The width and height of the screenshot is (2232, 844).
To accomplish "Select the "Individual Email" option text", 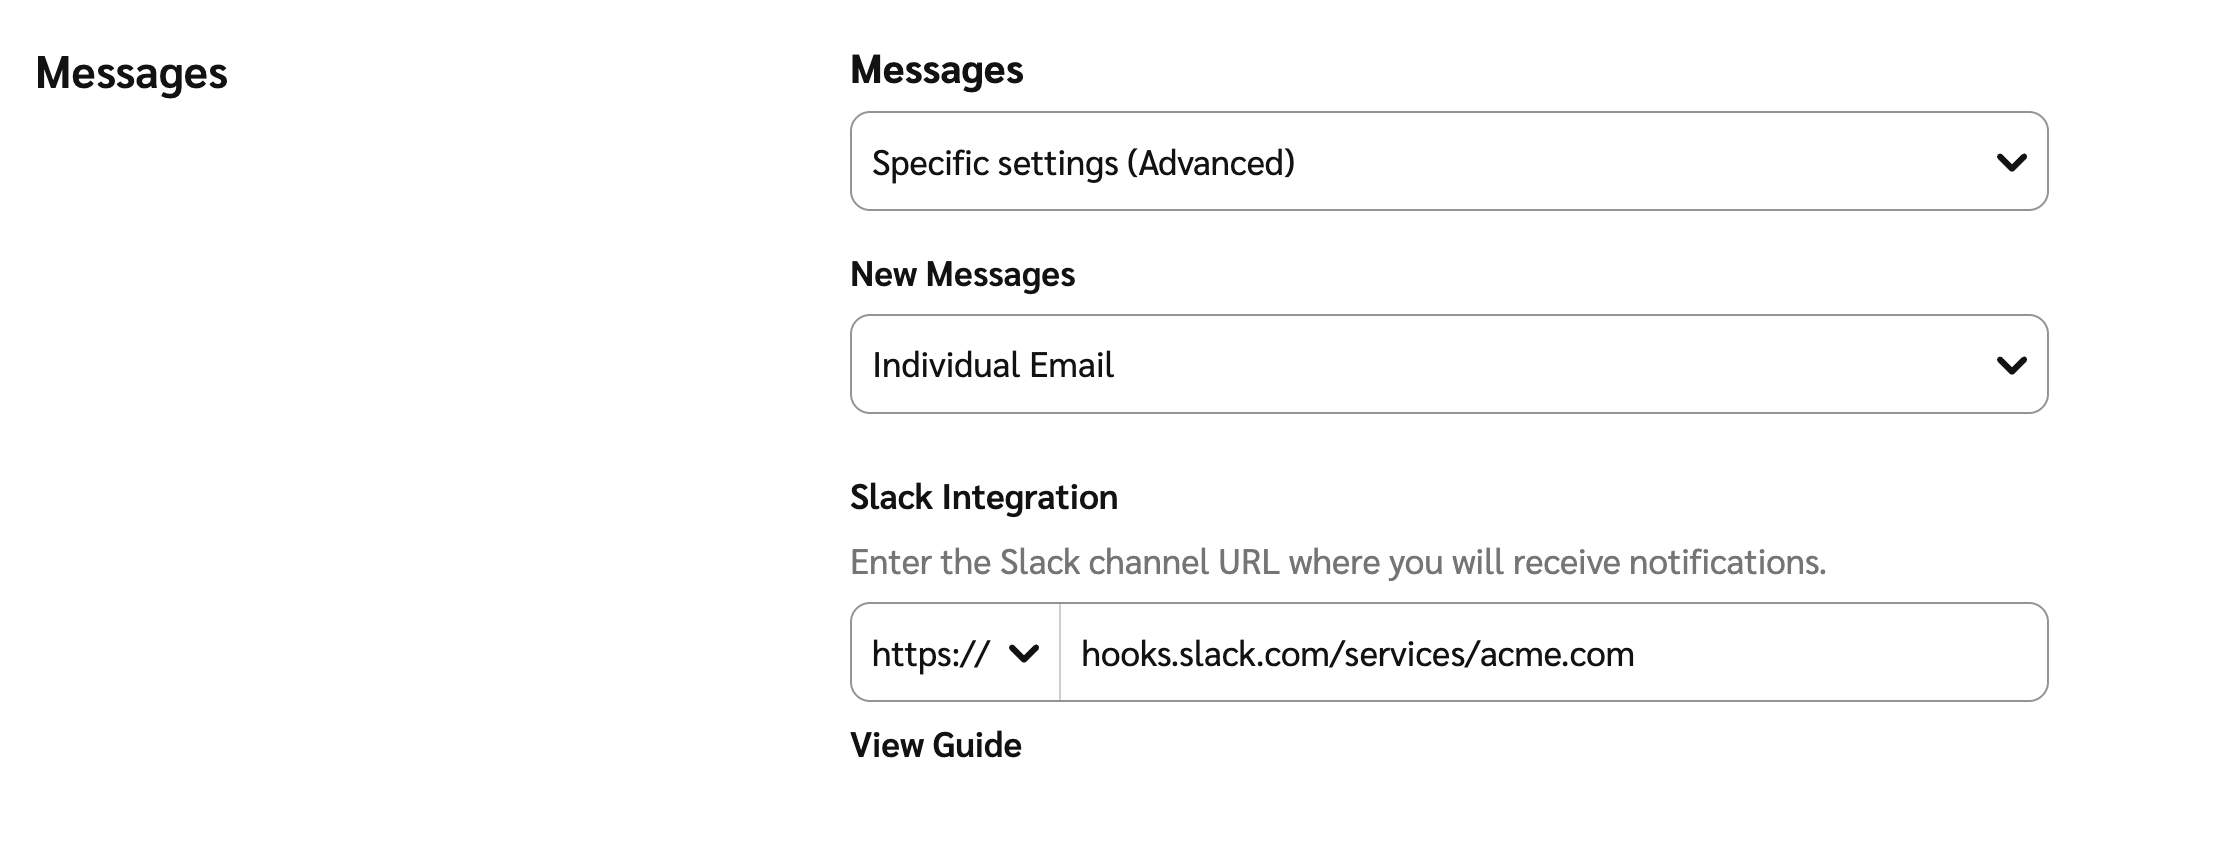I will 992,365.
